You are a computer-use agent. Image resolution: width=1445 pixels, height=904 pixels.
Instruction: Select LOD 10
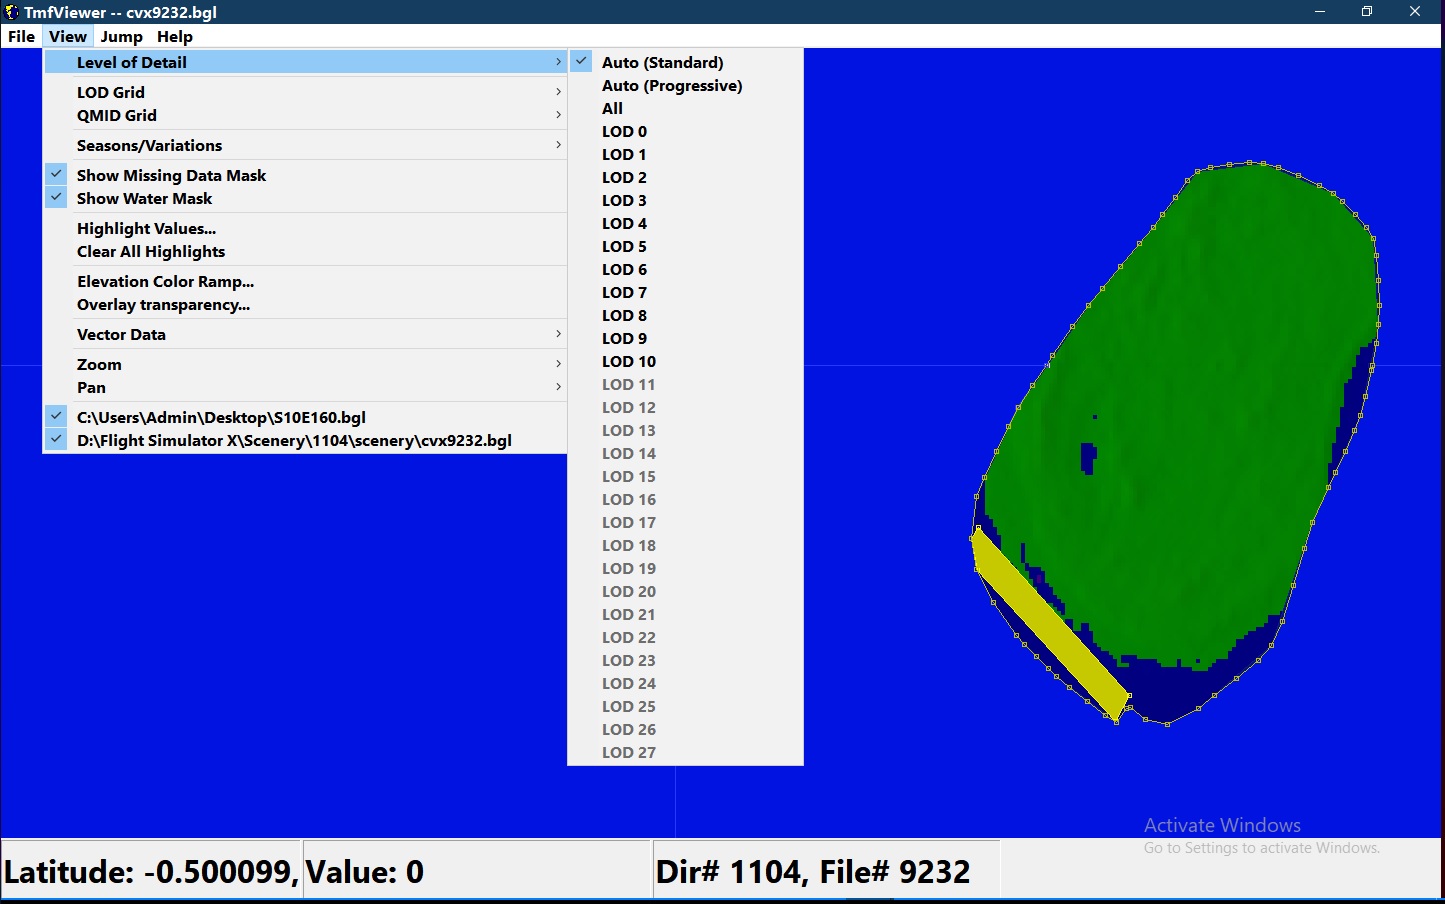[685, 361]
